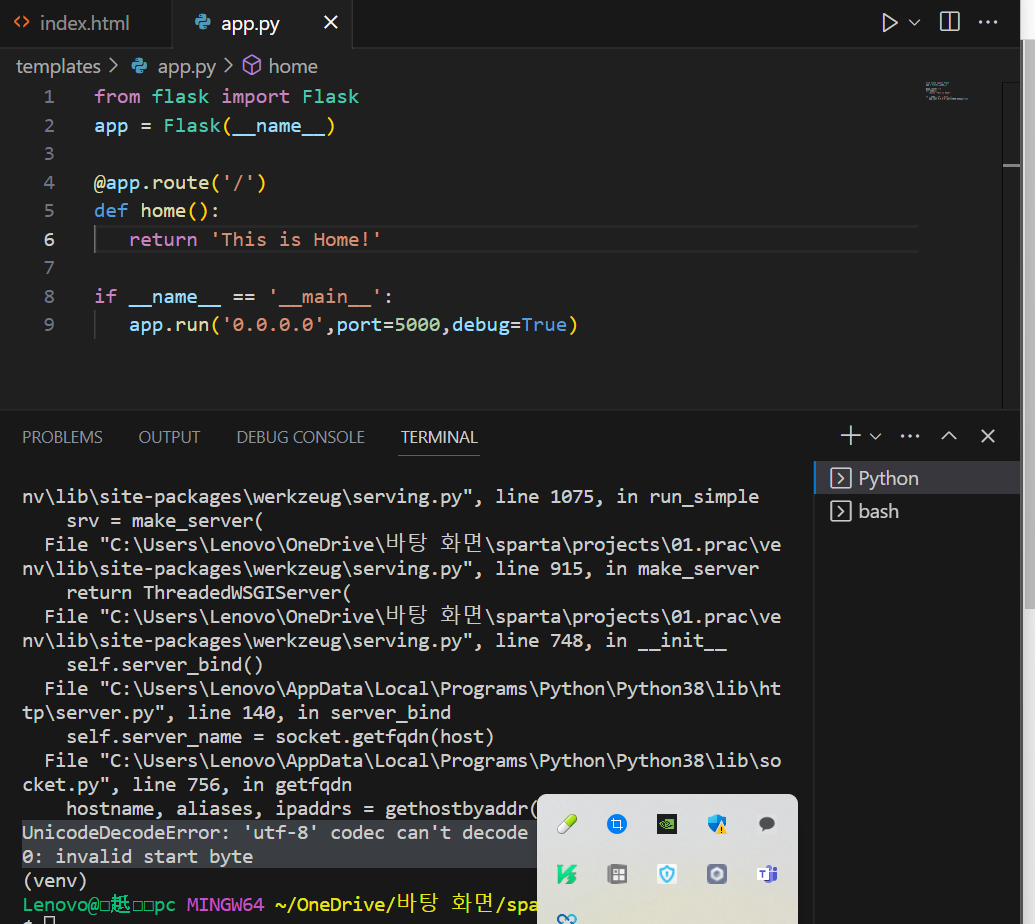Viewport: 1035px width, 924px height.
Task: Open the gray hexagon tray icon
Action: pos(717,874)
